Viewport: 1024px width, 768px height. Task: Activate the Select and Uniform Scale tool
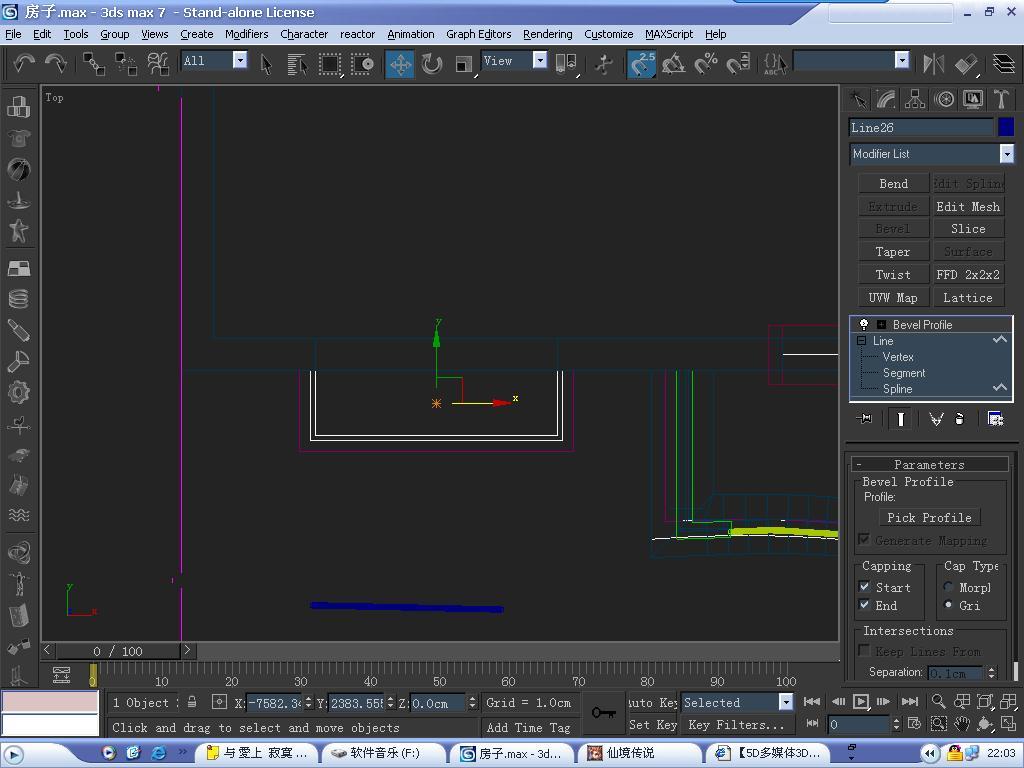point(464,64)
